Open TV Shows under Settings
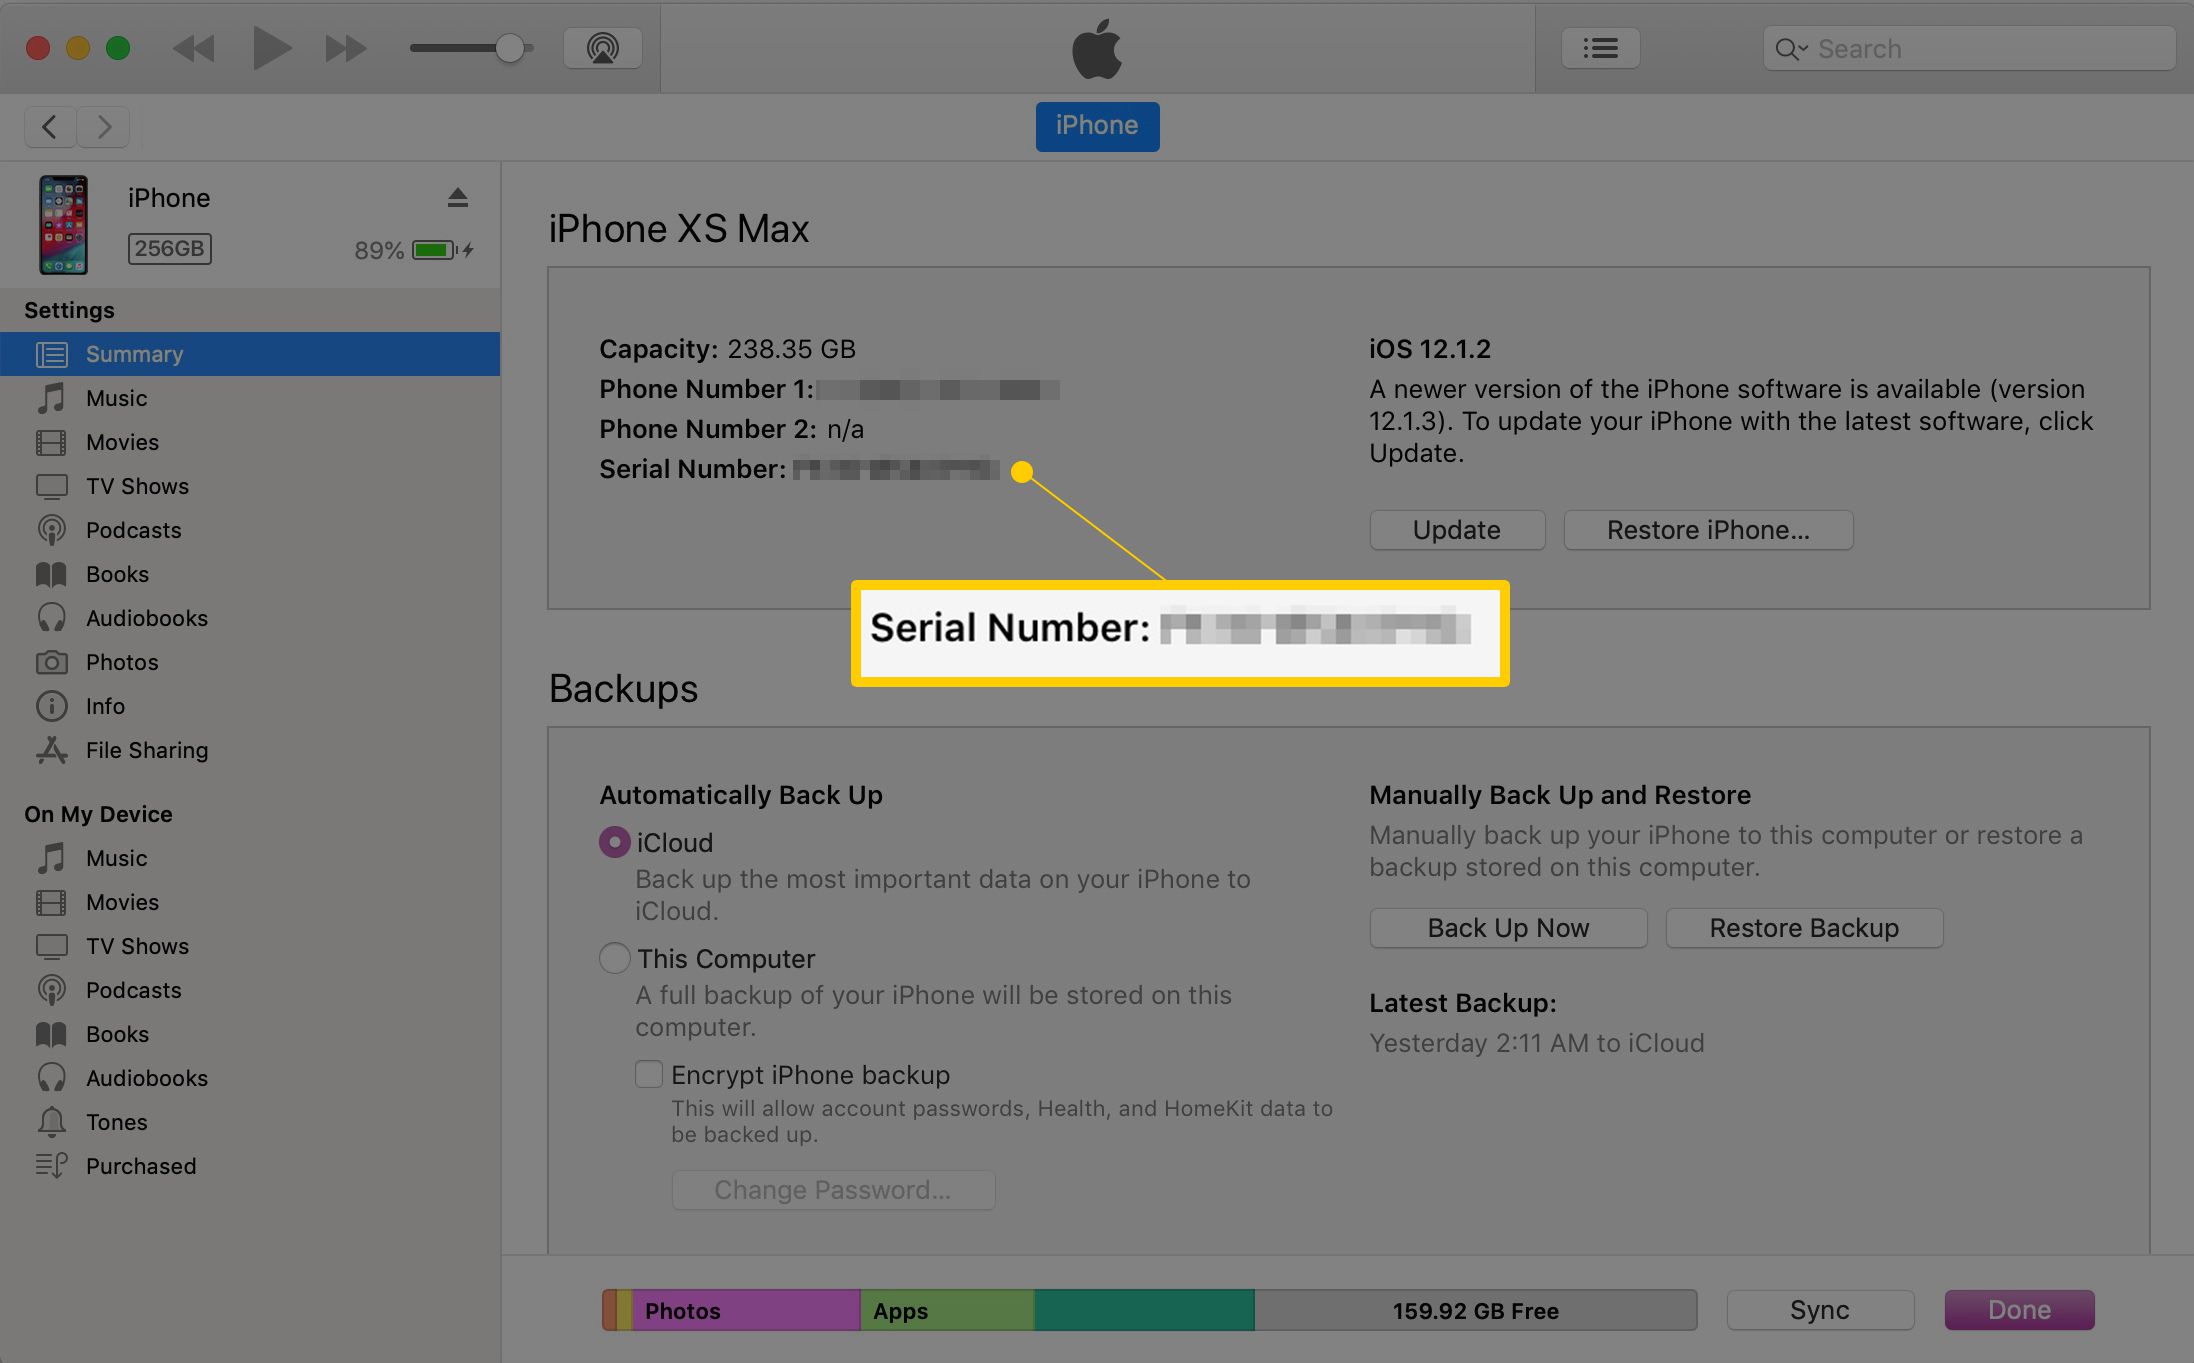2194x1363 pixels. click(250, 486)
